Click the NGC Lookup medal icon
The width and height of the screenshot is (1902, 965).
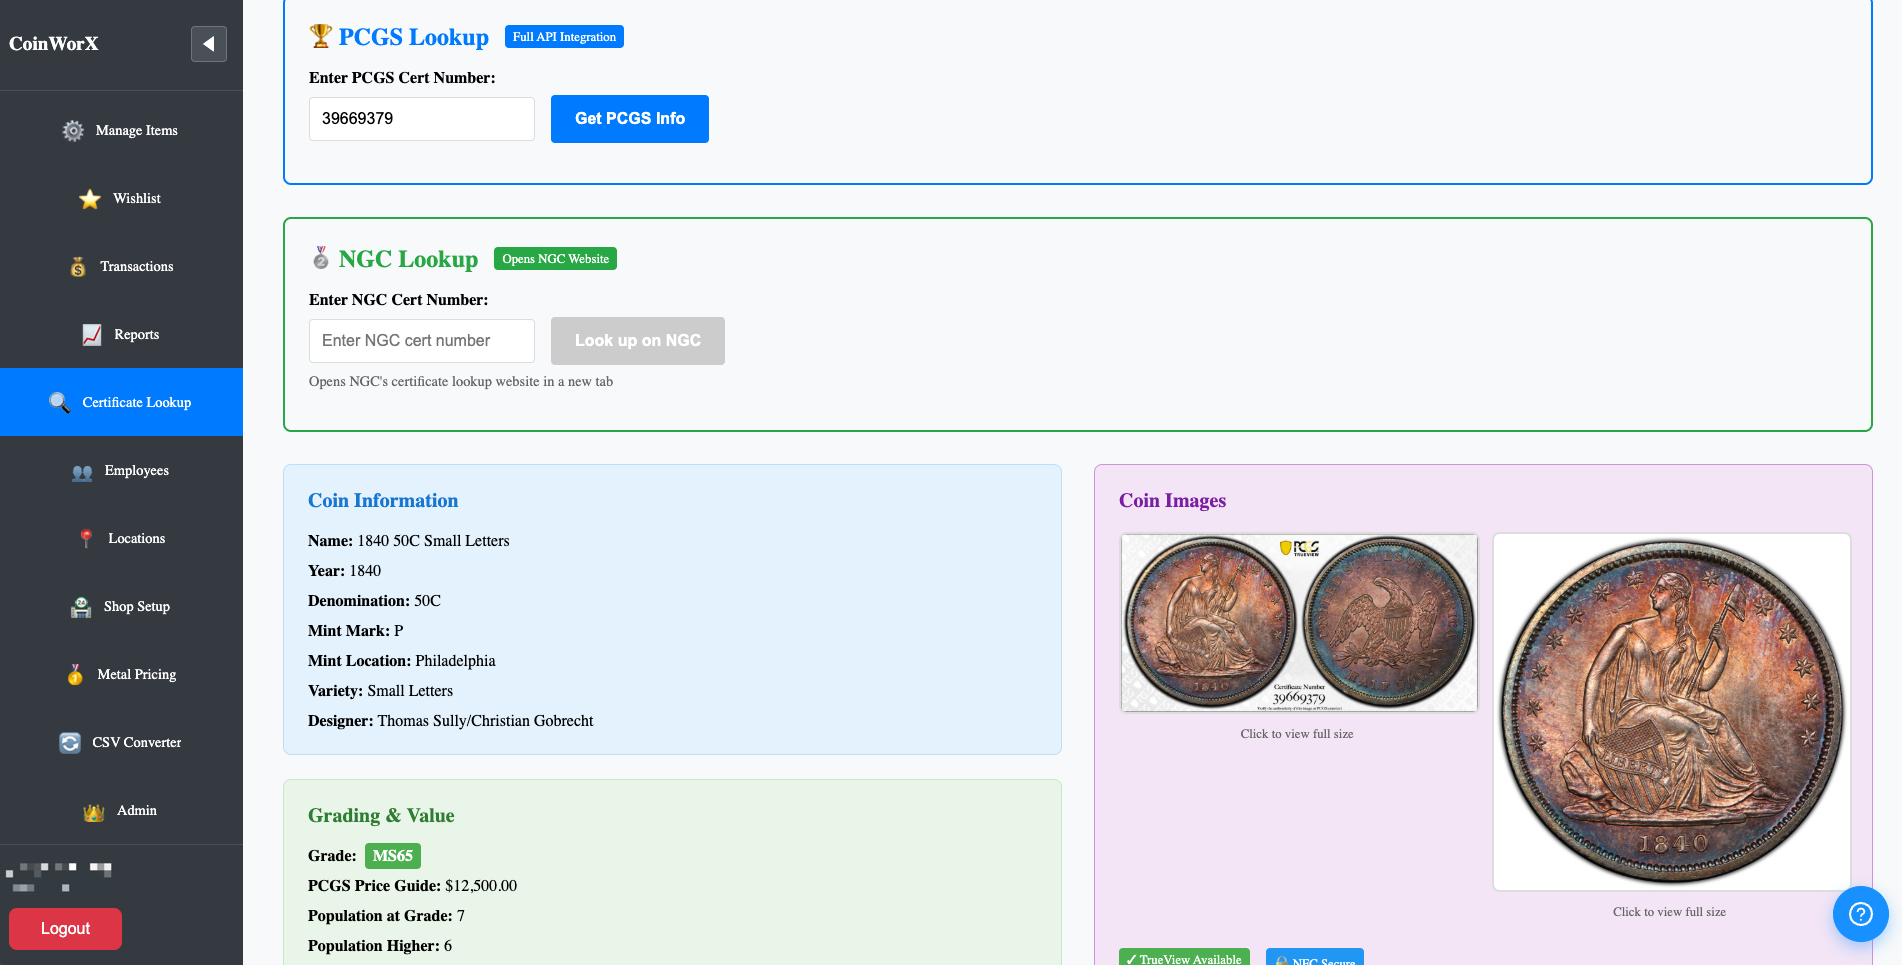[x=321, y=258]
